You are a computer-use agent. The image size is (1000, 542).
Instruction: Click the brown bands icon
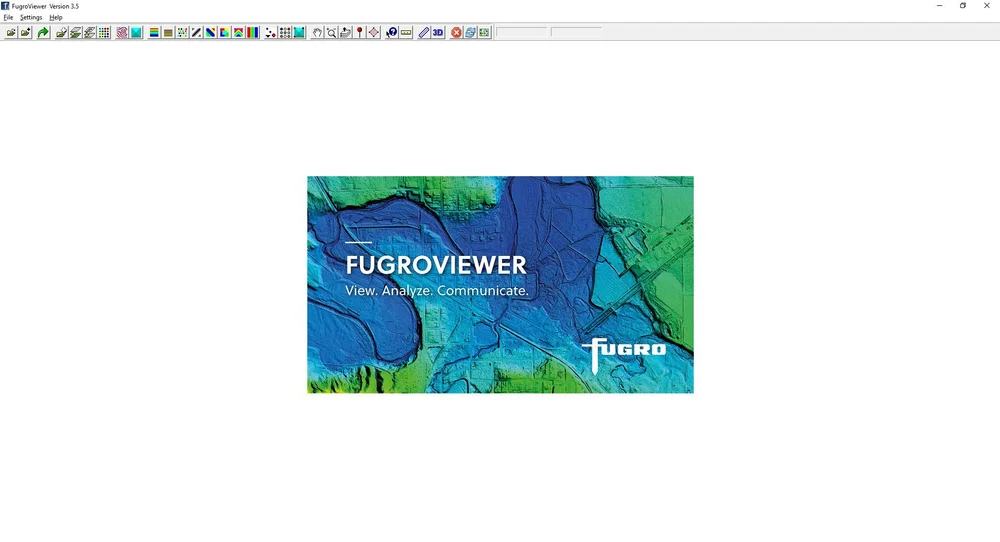(168, 33)
